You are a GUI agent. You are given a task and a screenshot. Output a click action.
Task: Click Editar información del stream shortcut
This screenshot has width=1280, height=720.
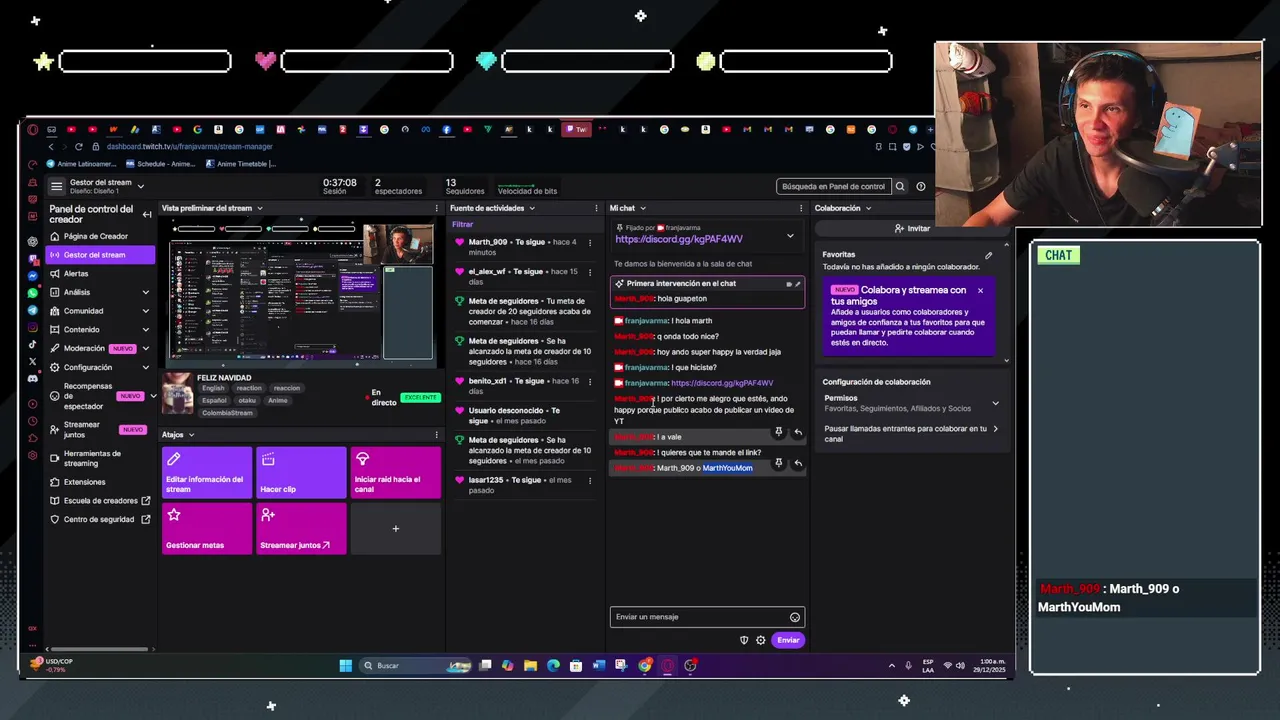(207, 472)
